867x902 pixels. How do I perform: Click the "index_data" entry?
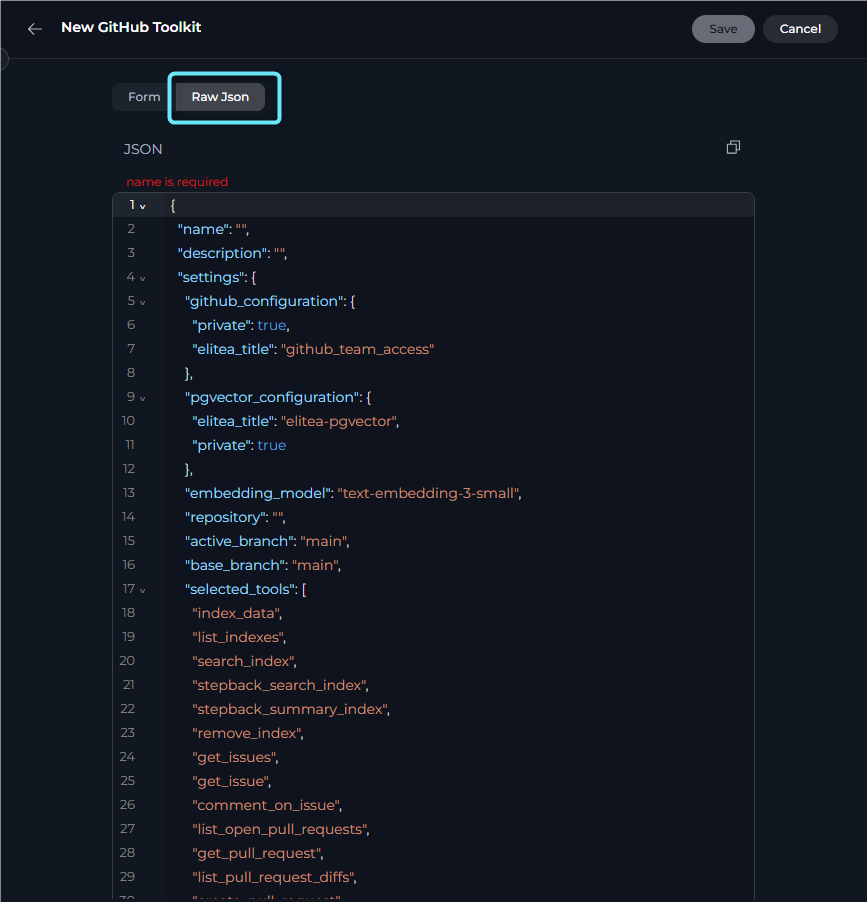pos(237,613)
